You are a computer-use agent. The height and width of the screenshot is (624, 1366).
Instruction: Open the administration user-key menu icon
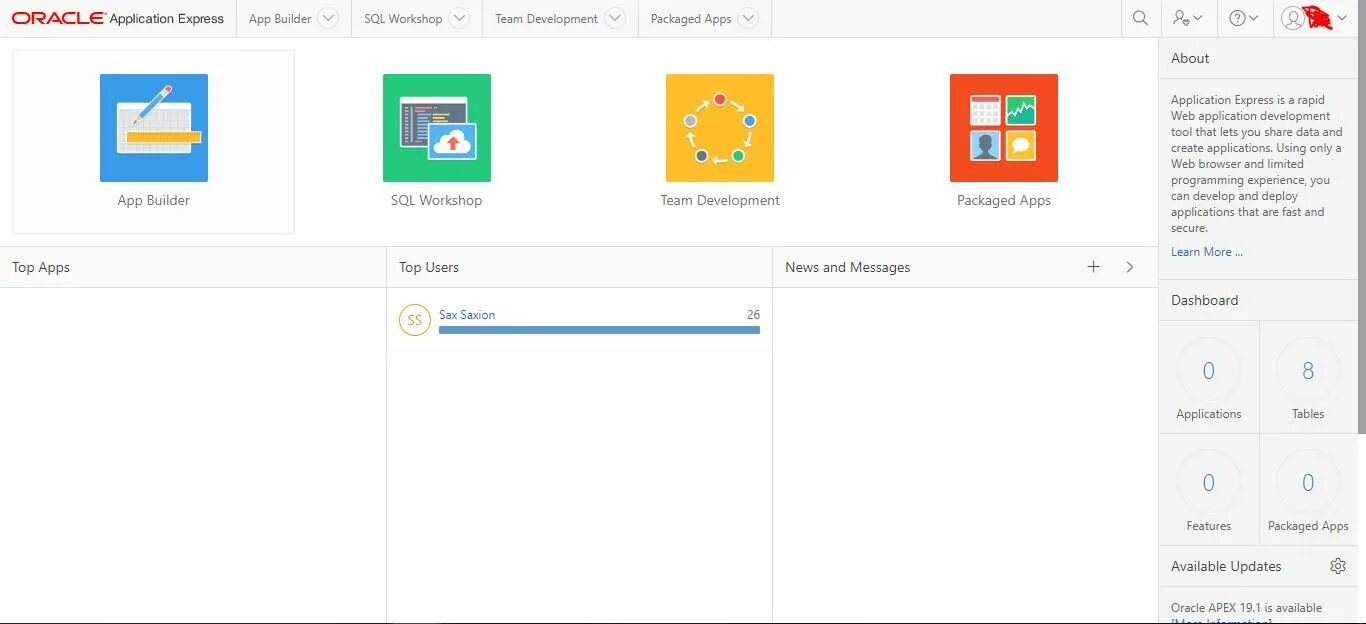pos(1187,18)
